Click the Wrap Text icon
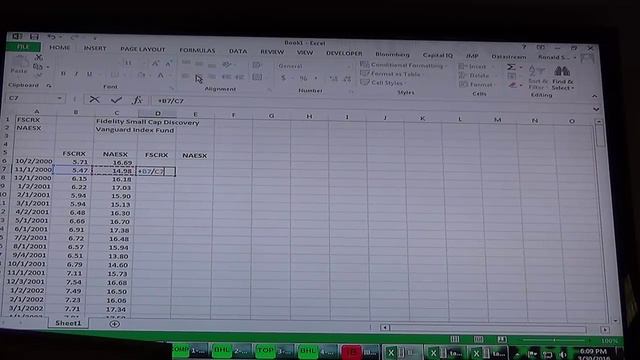 pos(256,65)
